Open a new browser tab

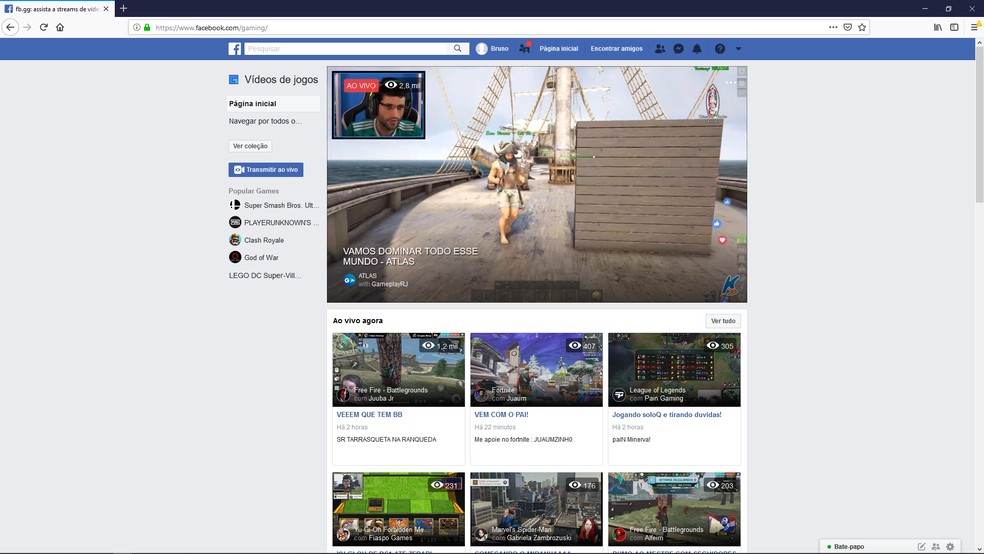(x=124, y=8)
